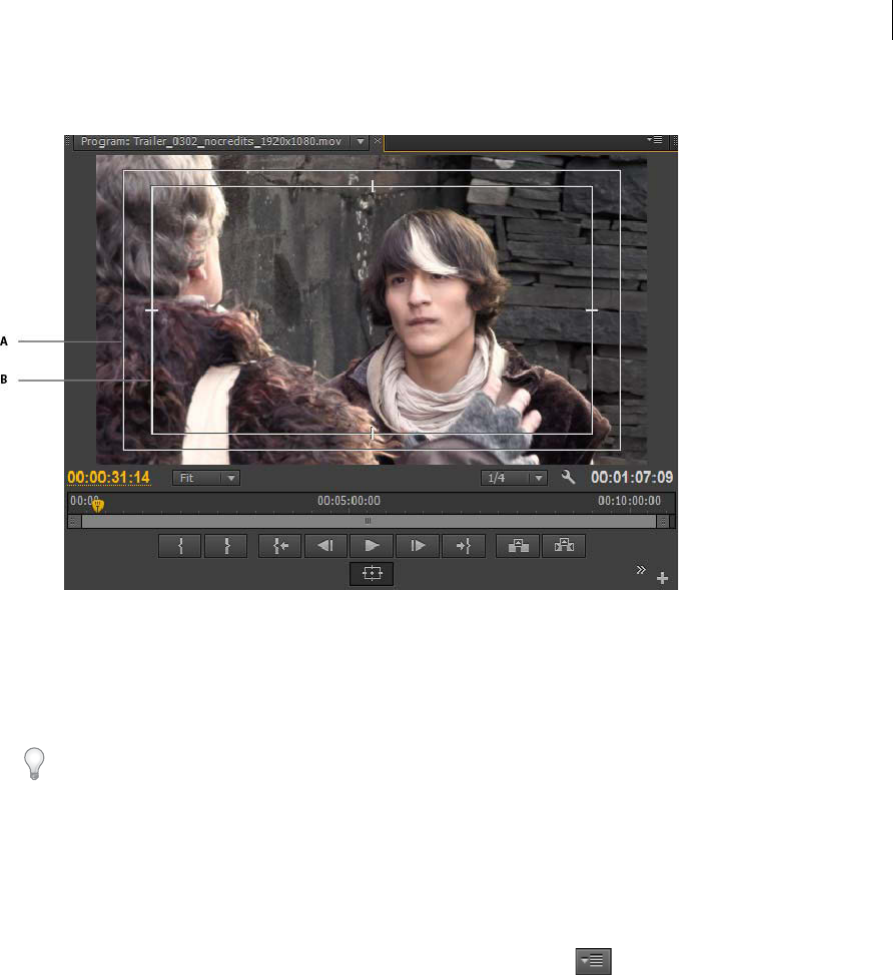The width and height of the screenshot is (893, 975).
Task: Click the 00:10:00:00 mark on time ruler
Action: tap(629, 501)
